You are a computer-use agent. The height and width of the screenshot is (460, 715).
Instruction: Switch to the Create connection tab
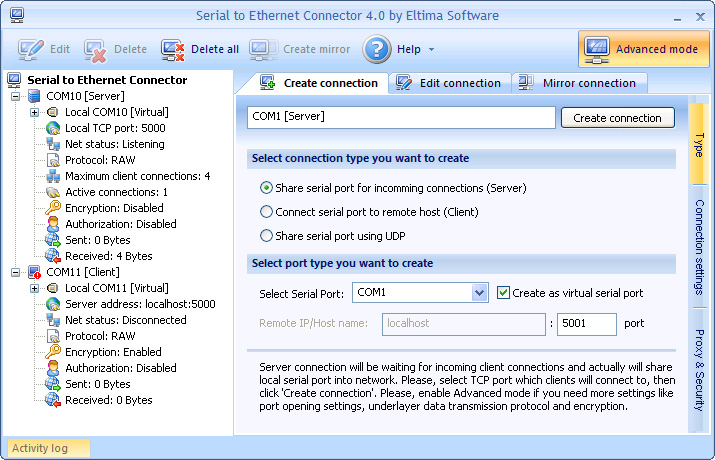pos(318,83)
